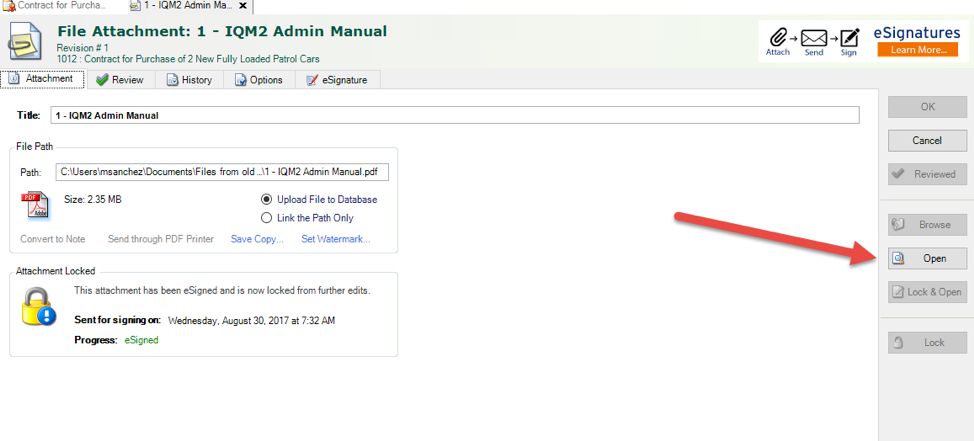
Task: Switch to the Review tab
Action: point(119,80)
